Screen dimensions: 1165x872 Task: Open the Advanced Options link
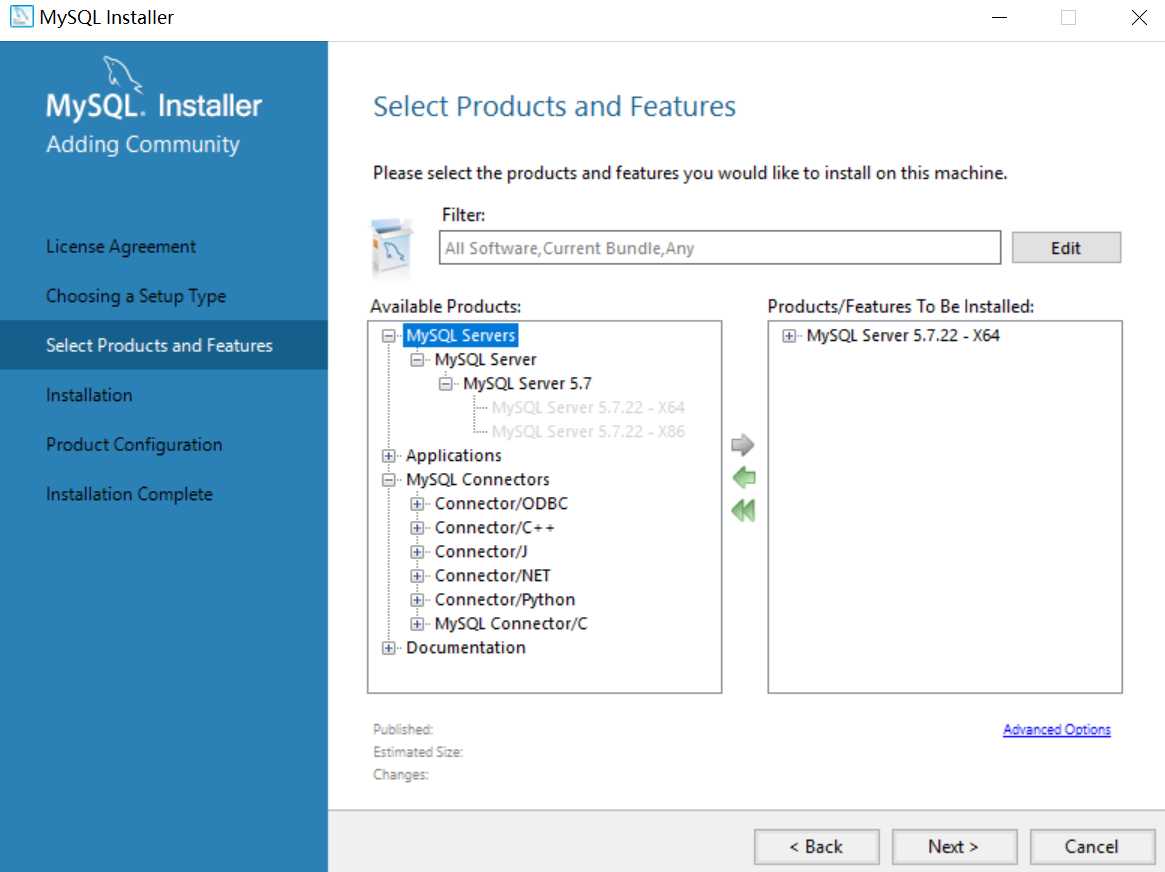1057,729
